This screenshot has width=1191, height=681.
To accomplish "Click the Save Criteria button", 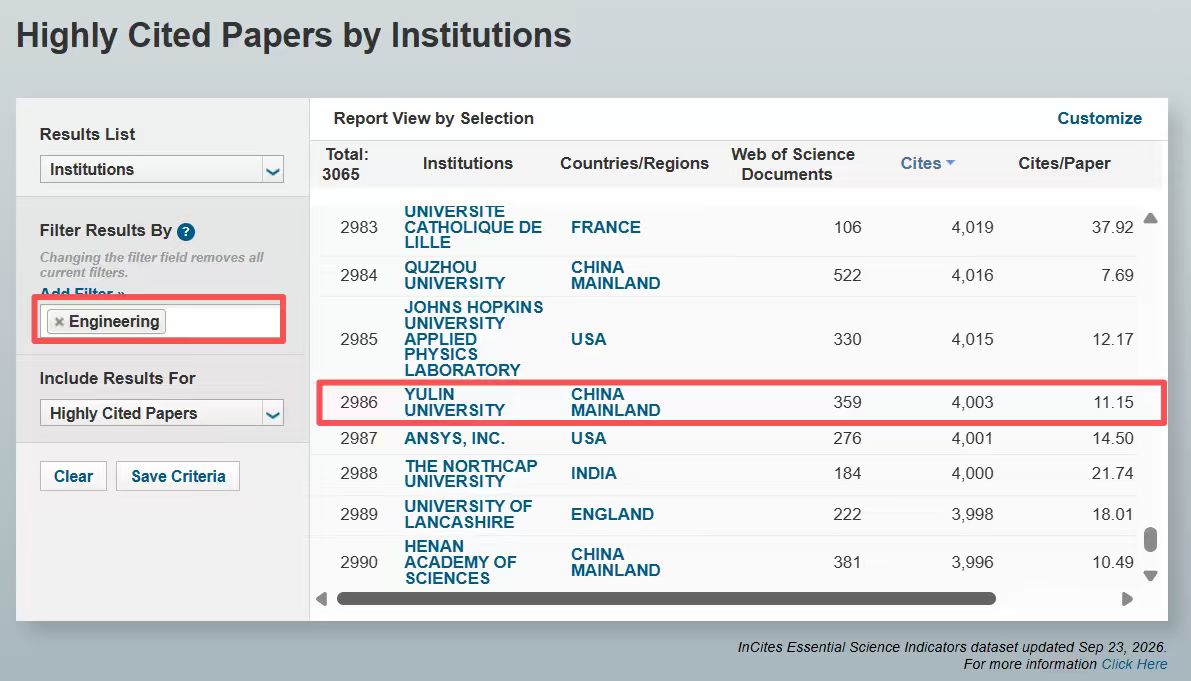I will 178,476.
